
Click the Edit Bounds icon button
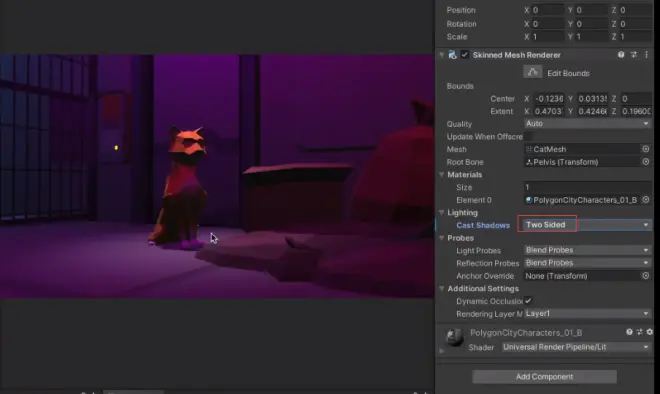(x=532, y=72)
